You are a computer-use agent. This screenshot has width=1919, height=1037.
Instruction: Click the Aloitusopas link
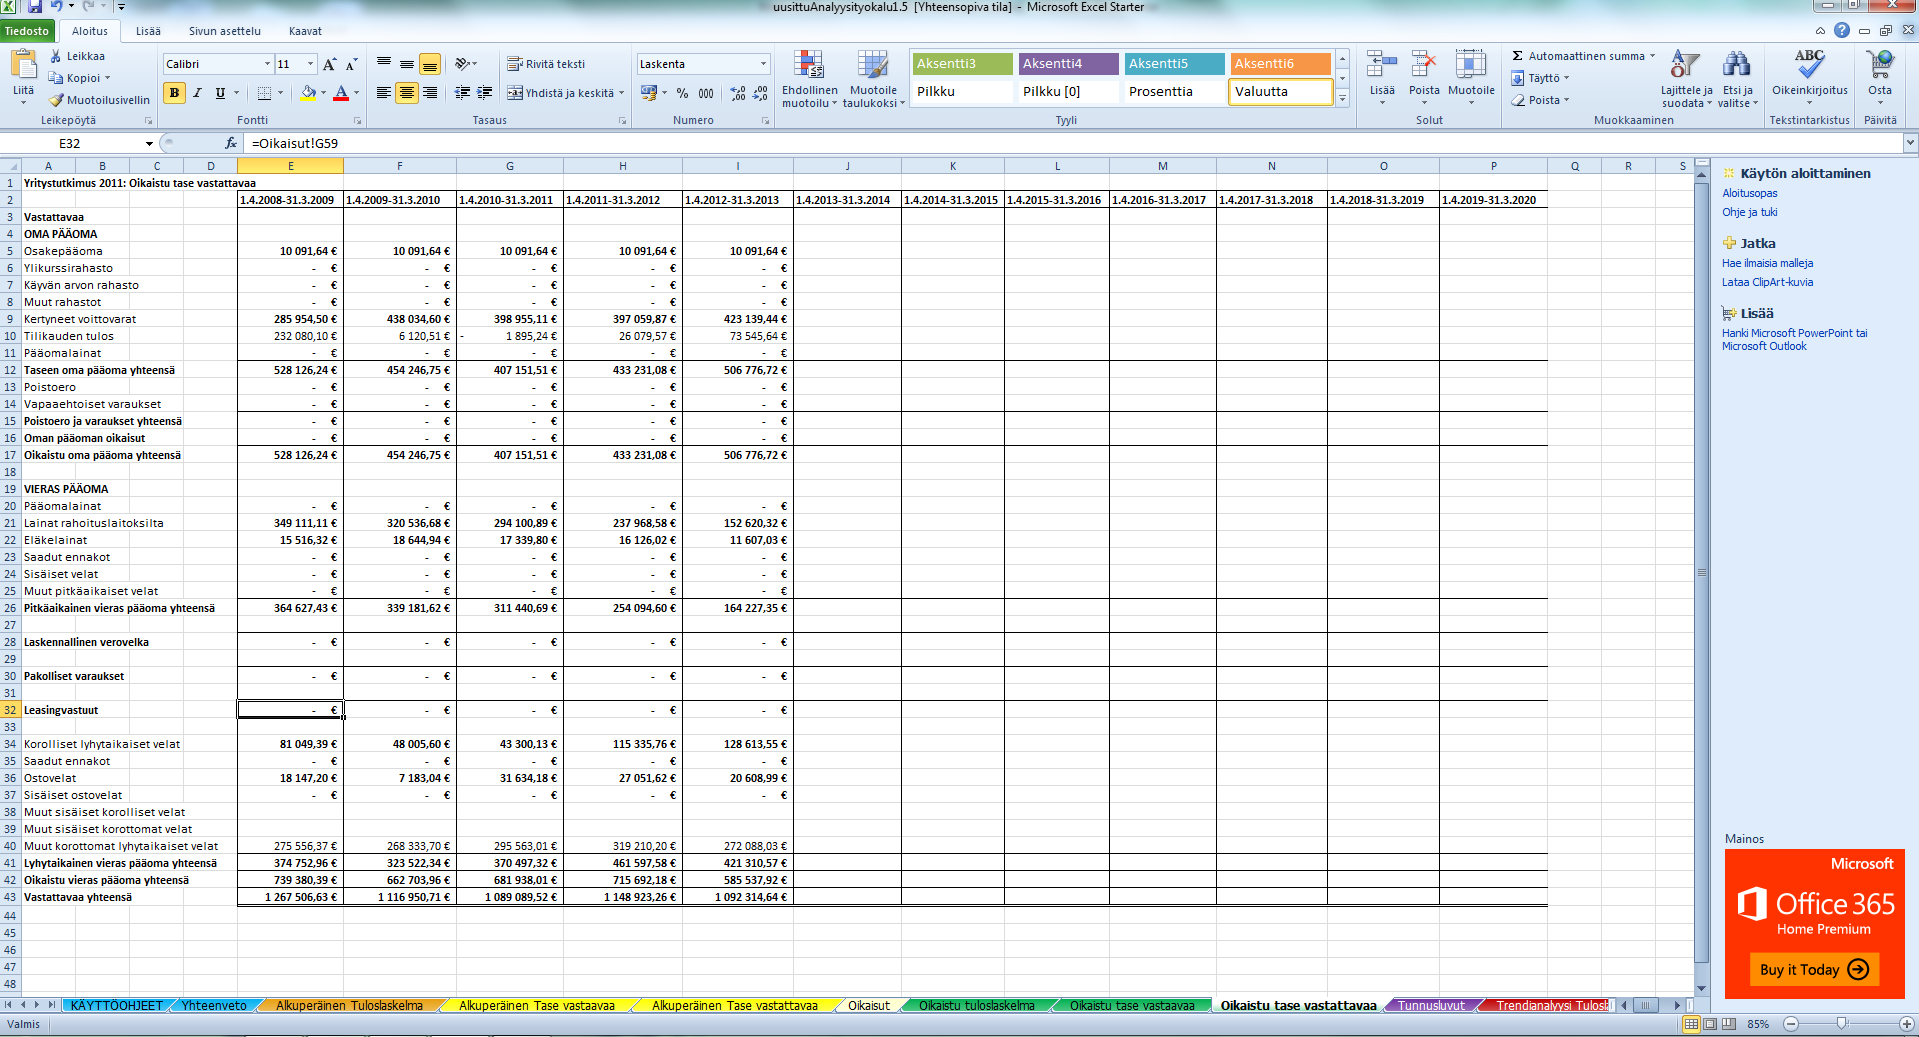pyautogui.click(x=1750, y=193)
